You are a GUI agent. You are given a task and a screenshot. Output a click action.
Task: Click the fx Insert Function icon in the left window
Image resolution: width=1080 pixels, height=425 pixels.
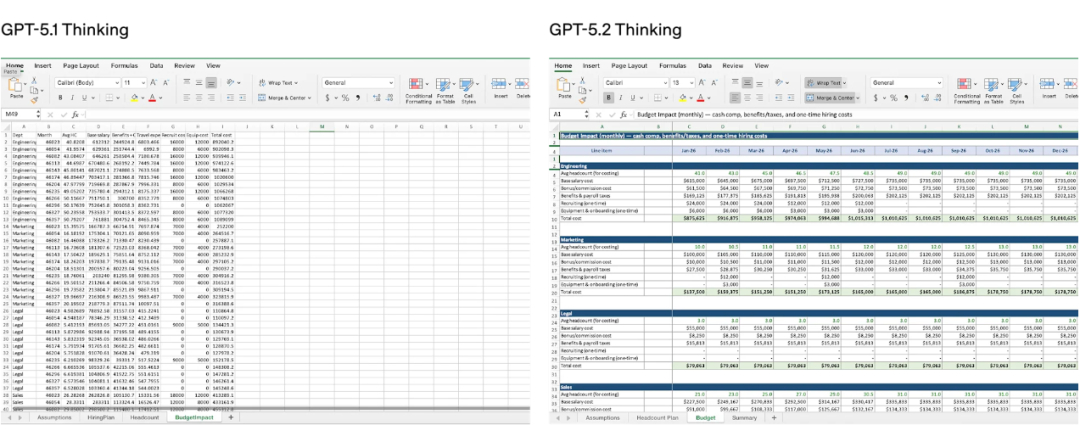click(x=76, y=114)
